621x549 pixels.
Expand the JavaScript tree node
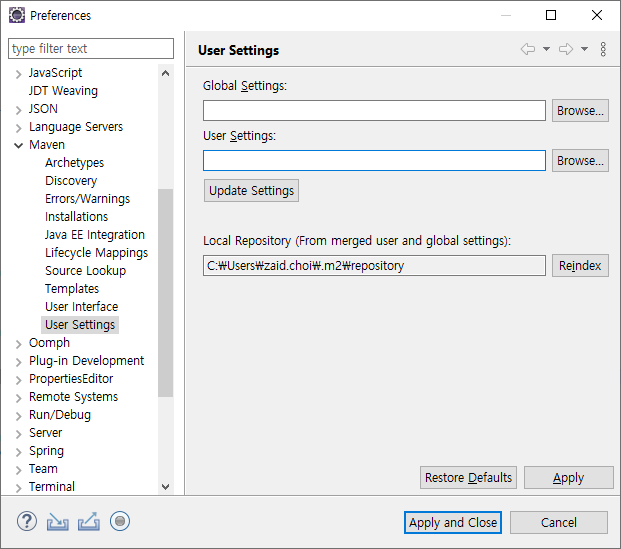coord(18,74)
